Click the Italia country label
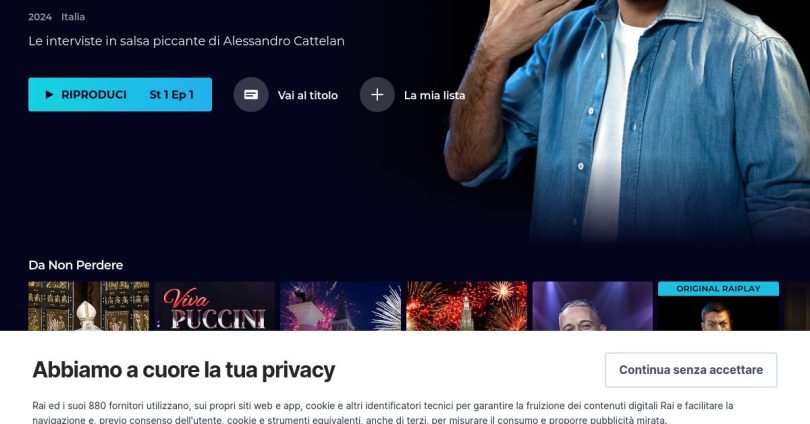Screen dimensions: 810x424 [73, 17]
